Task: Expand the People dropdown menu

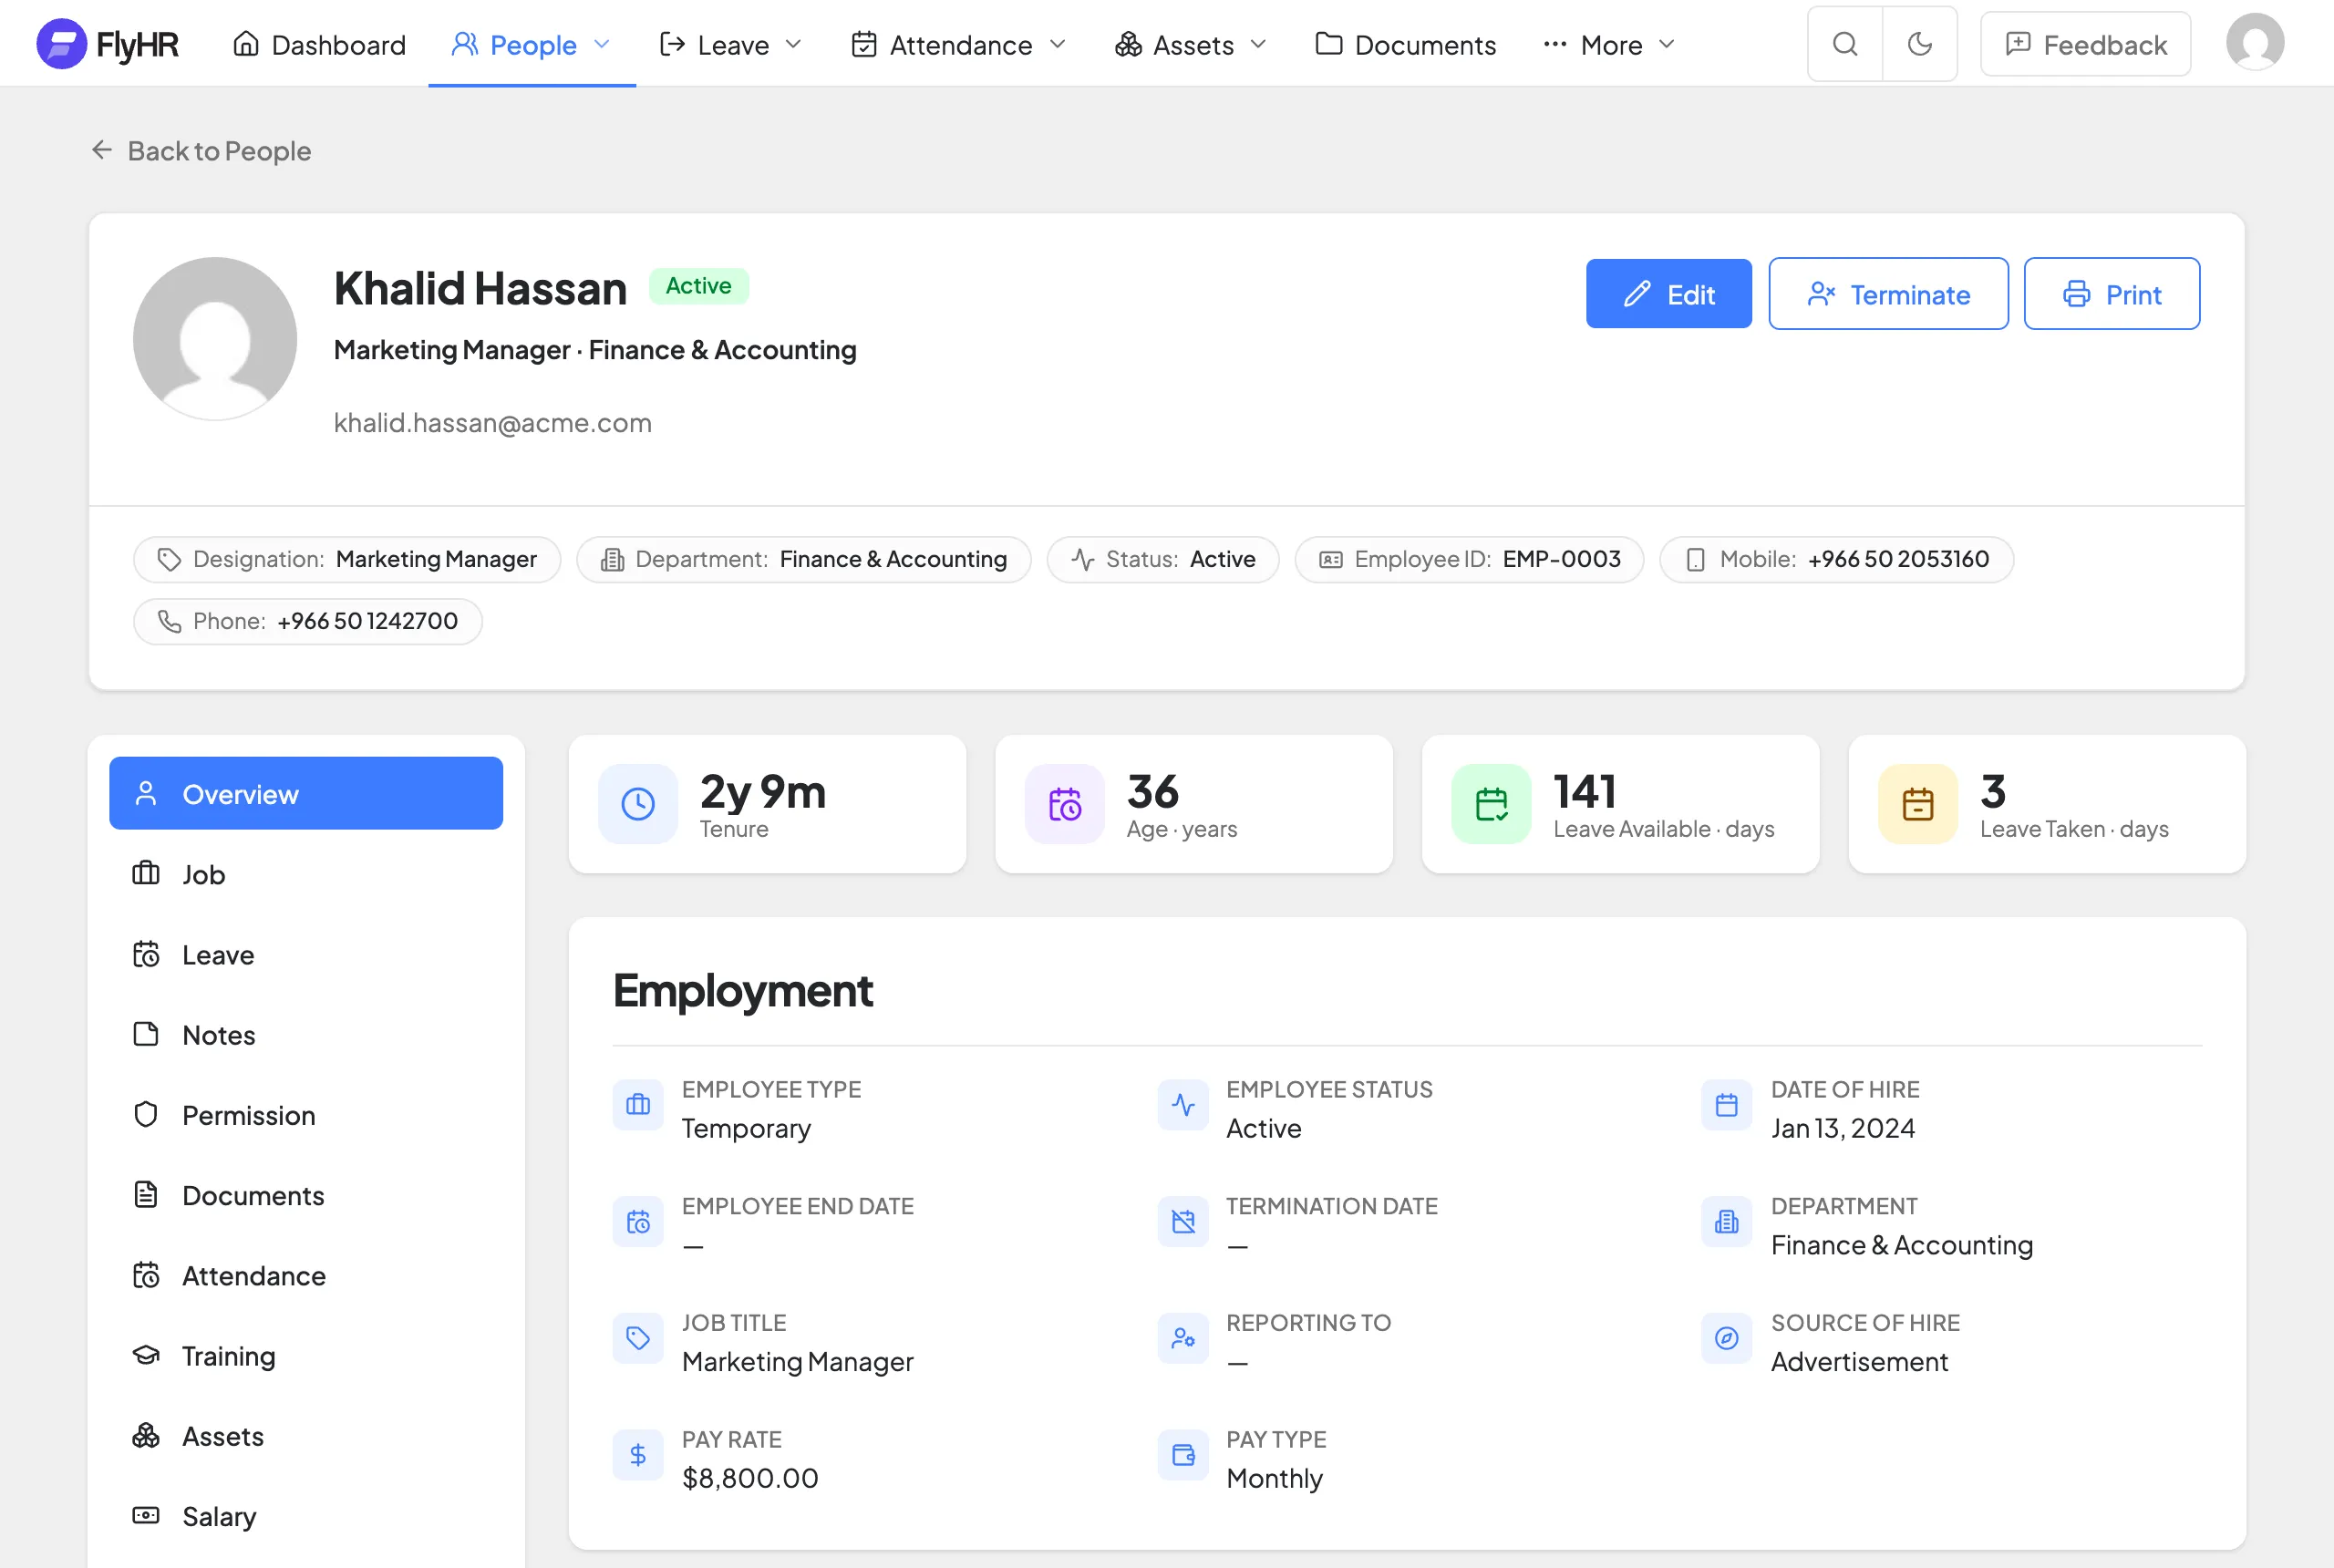Action: point(532,45)
